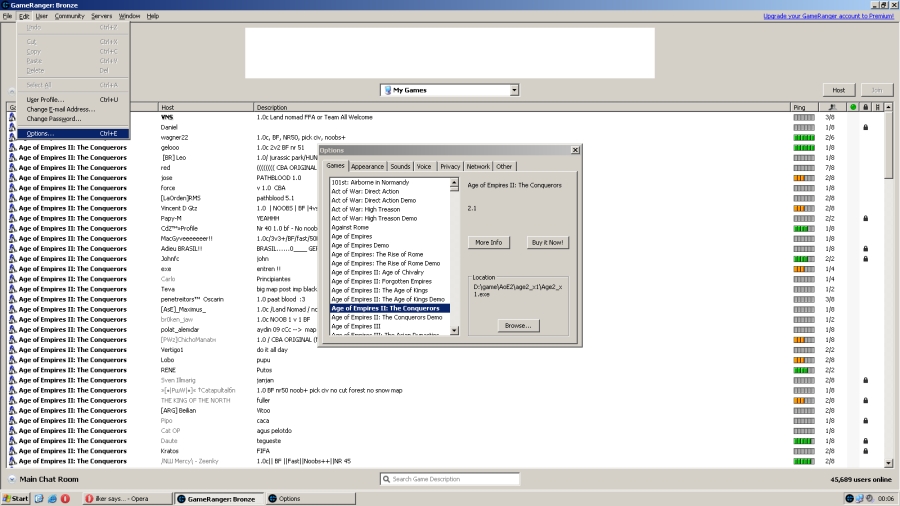
Task: Select Age of Empires II: The Conquerors Demo
Action: 390,317
